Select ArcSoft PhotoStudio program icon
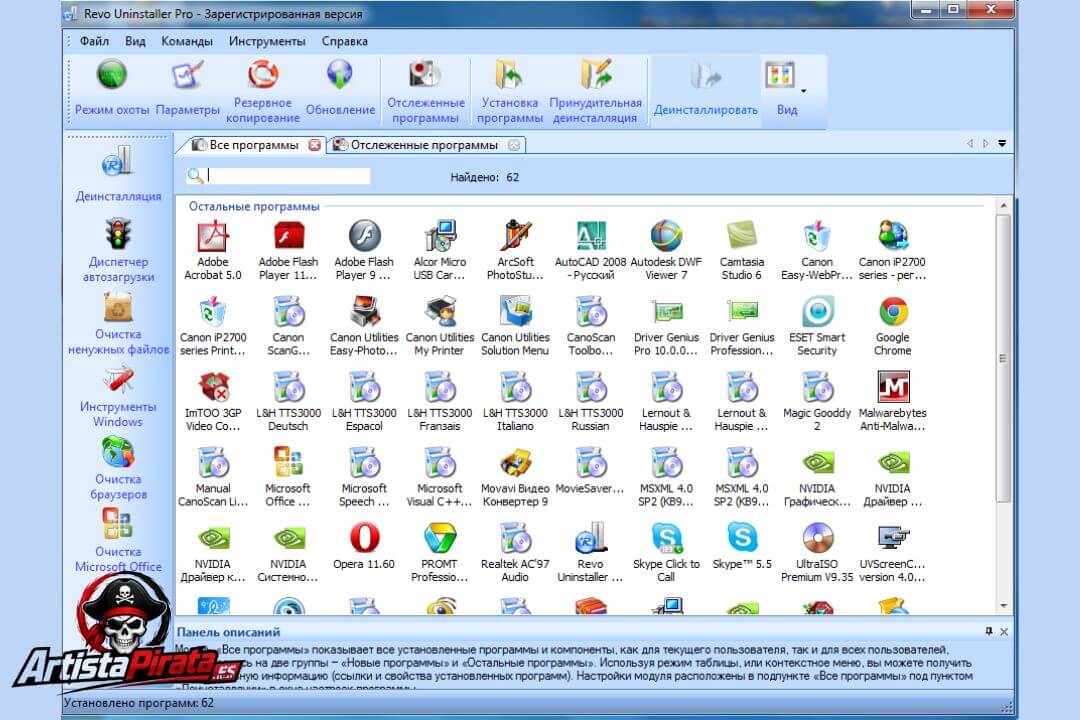The width and height of the screenshot is (1080, 720). pyautogui.click(x=515, y=249)
